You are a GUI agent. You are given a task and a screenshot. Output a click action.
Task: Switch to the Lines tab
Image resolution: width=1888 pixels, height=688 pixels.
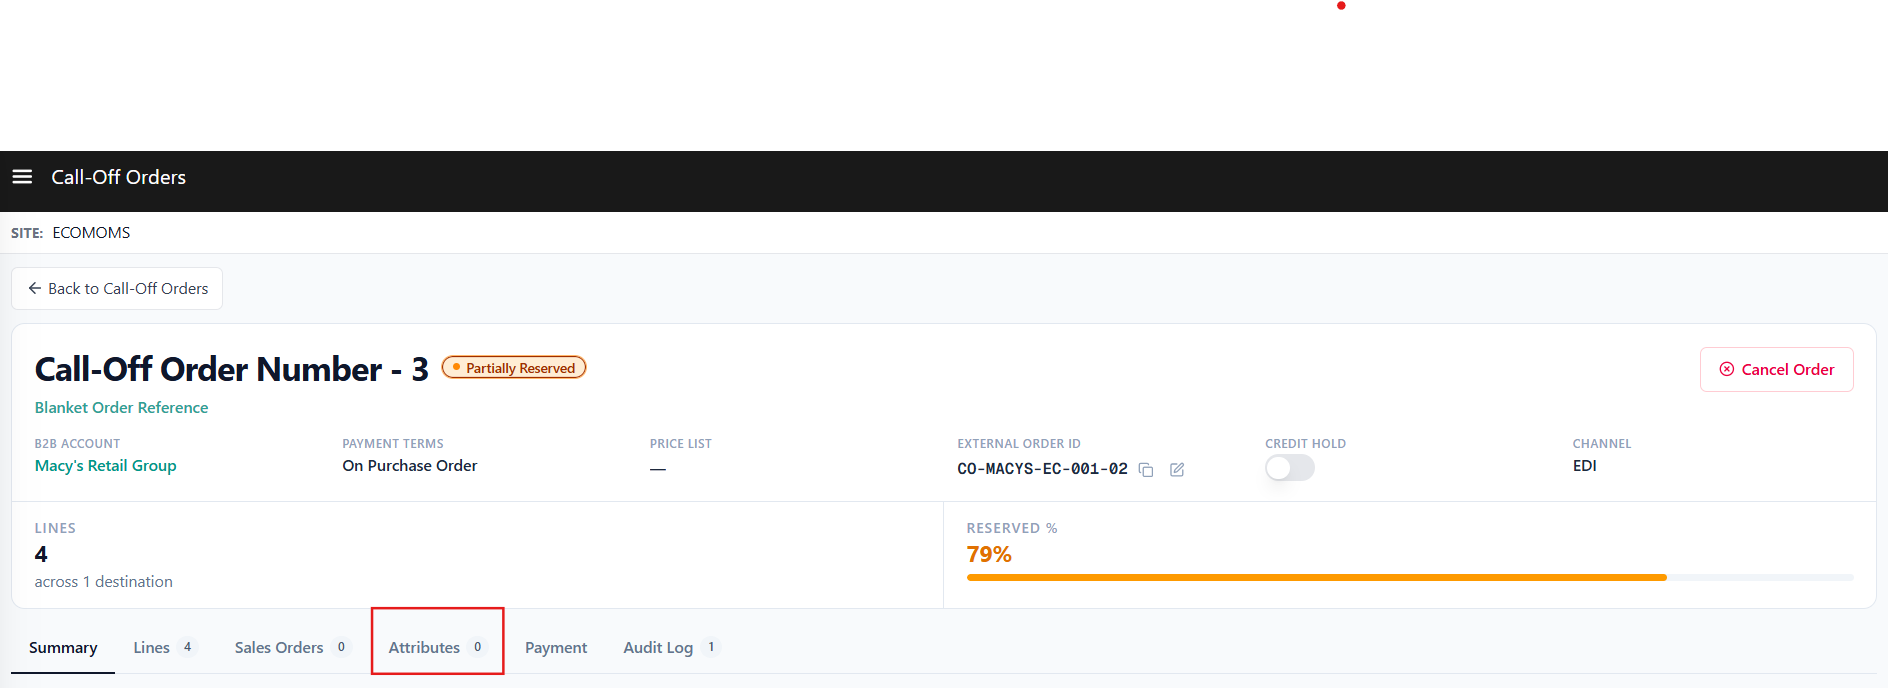tap(165, 648)
